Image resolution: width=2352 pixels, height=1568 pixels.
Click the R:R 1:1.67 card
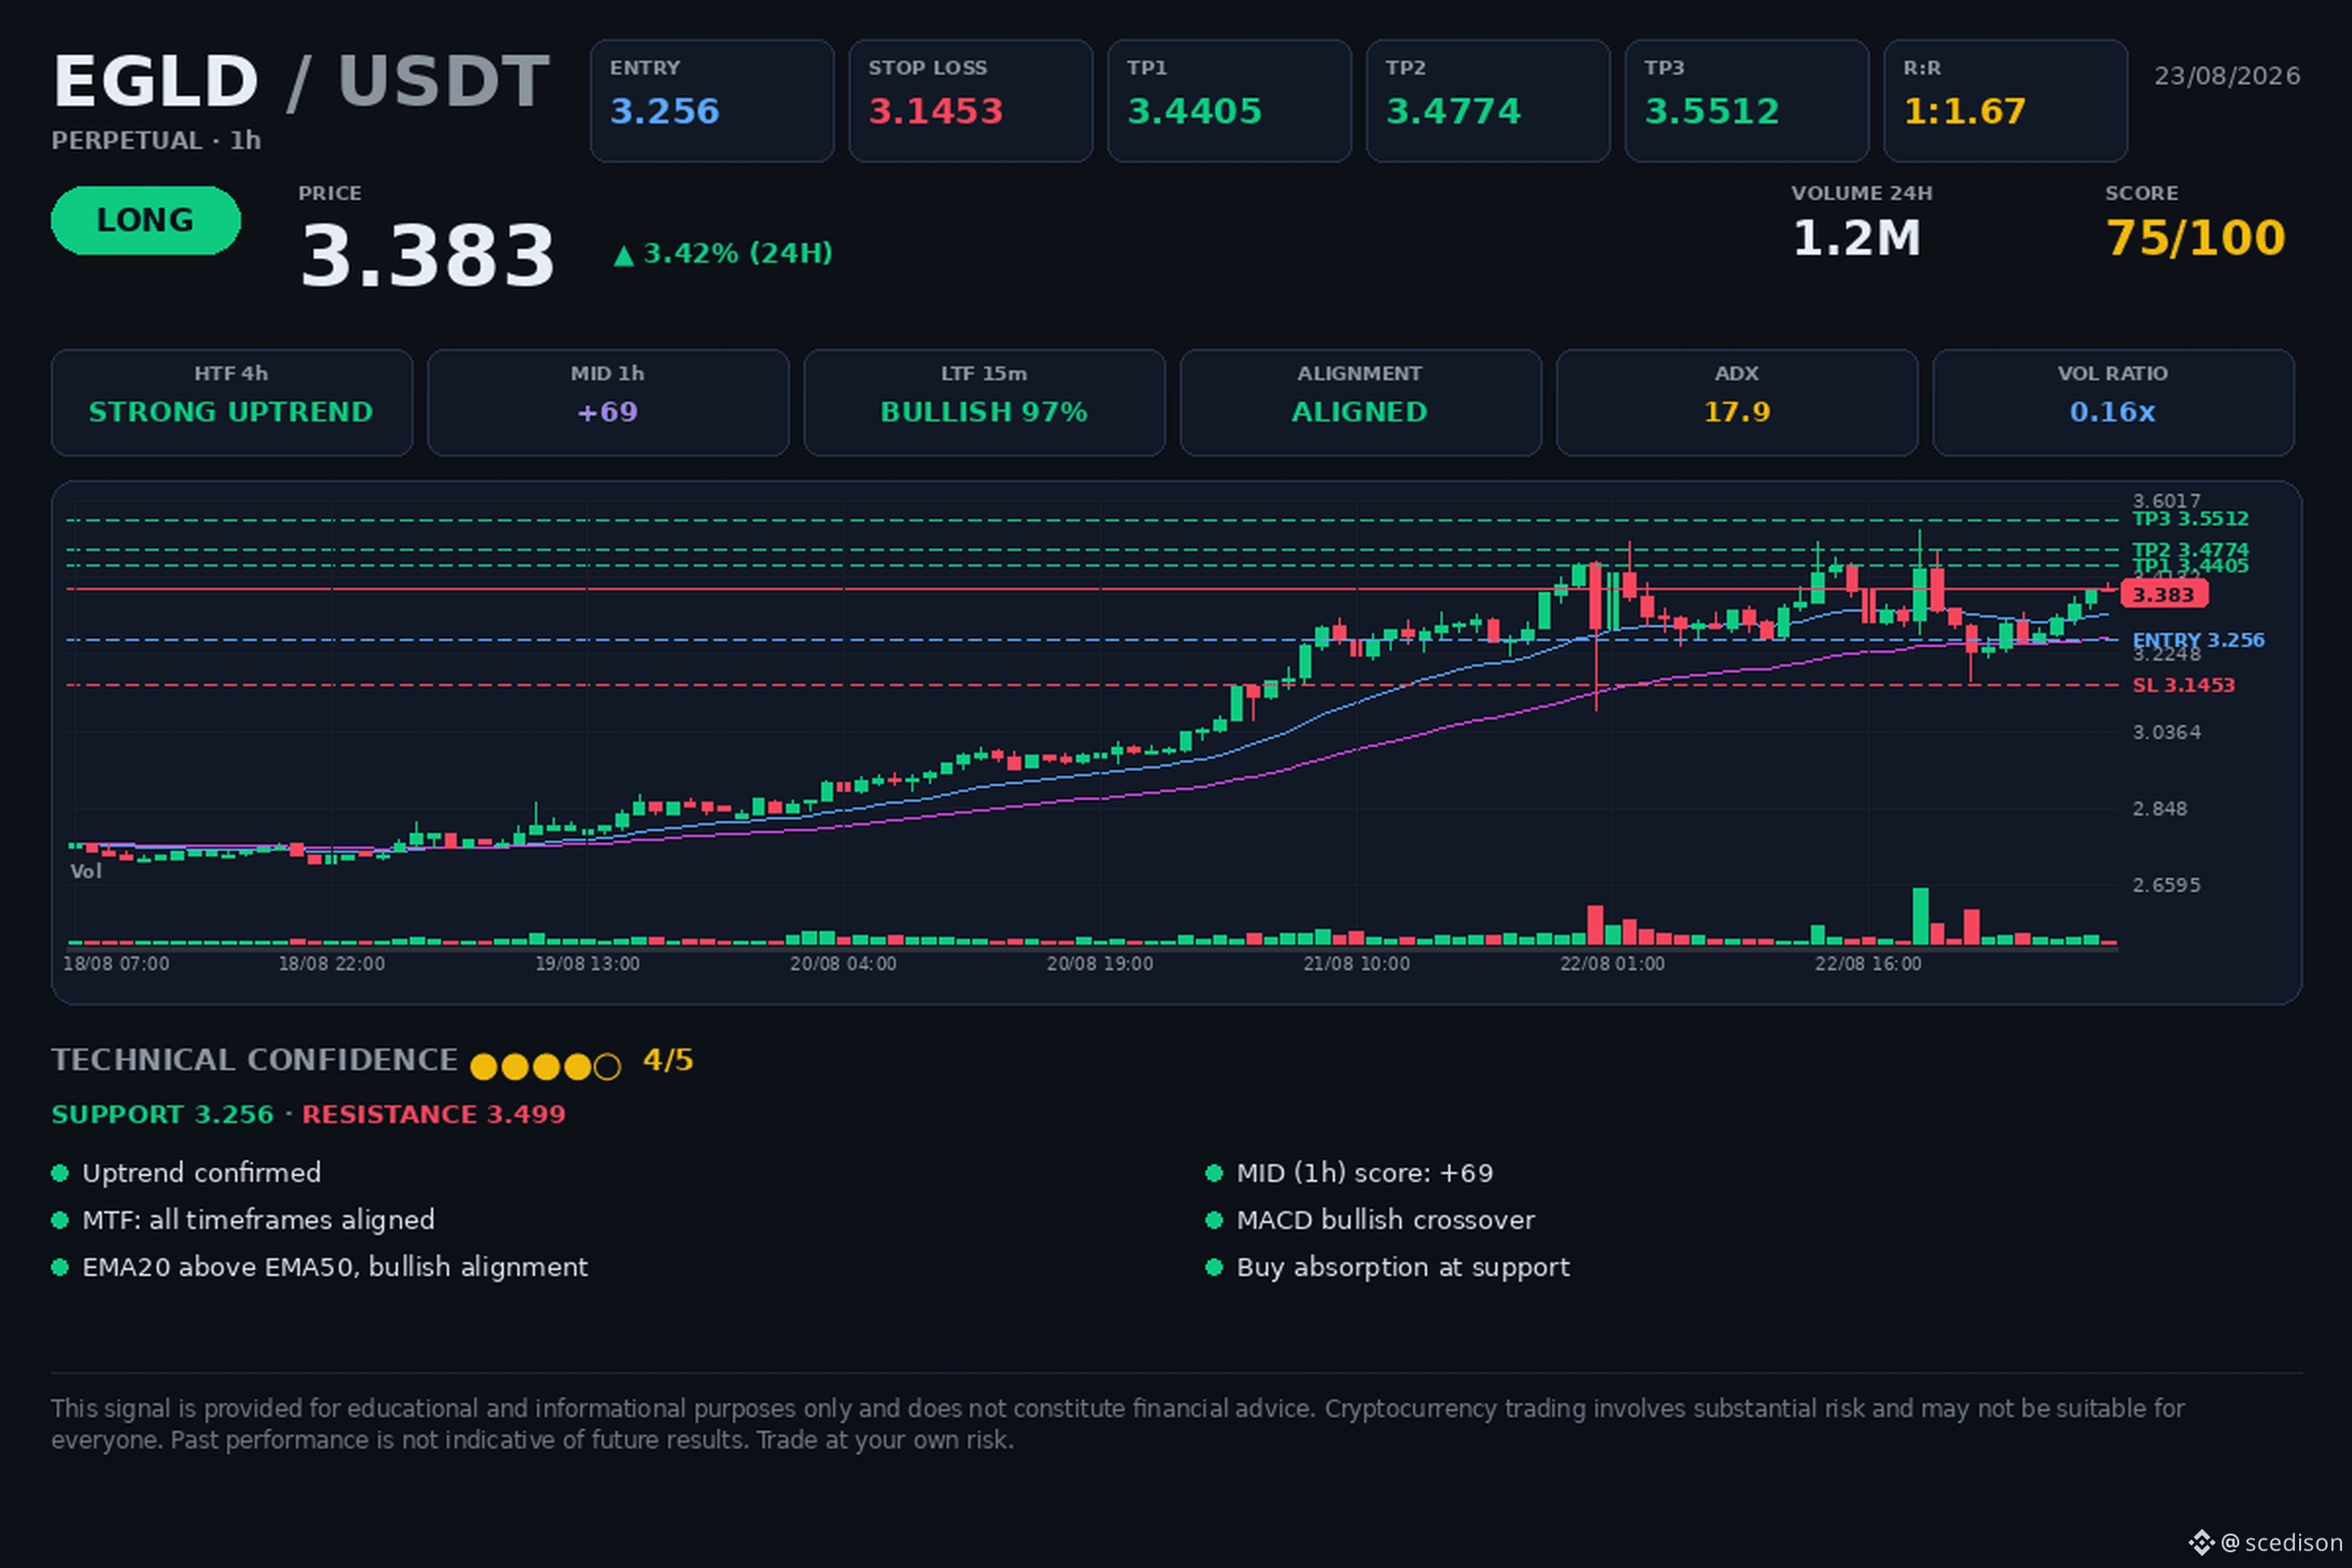click(x=2006, y=101)
